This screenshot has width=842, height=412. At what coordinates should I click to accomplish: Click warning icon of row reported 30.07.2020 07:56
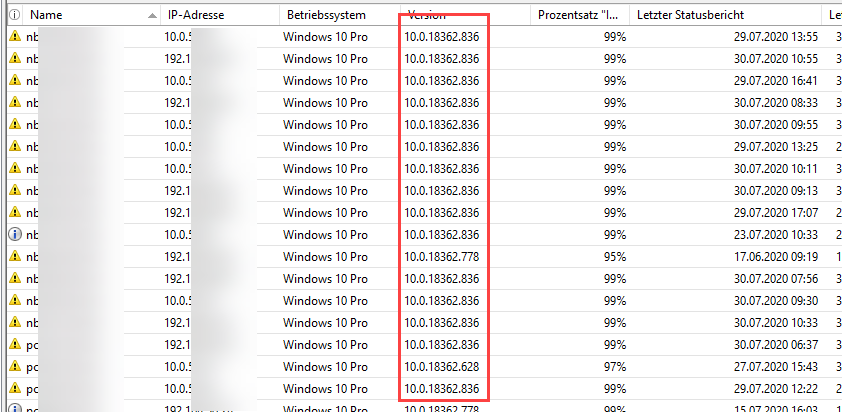[x=15, y=279]
